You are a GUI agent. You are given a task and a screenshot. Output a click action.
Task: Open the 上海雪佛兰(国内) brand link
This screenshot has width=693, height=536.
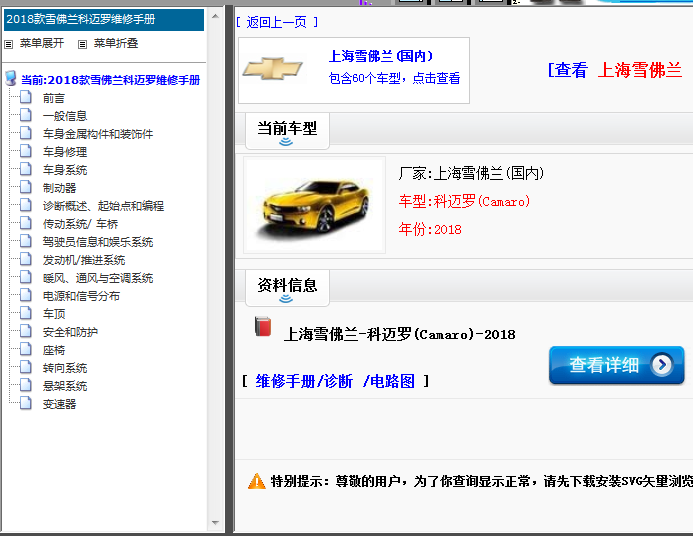[x=381, y=56]
